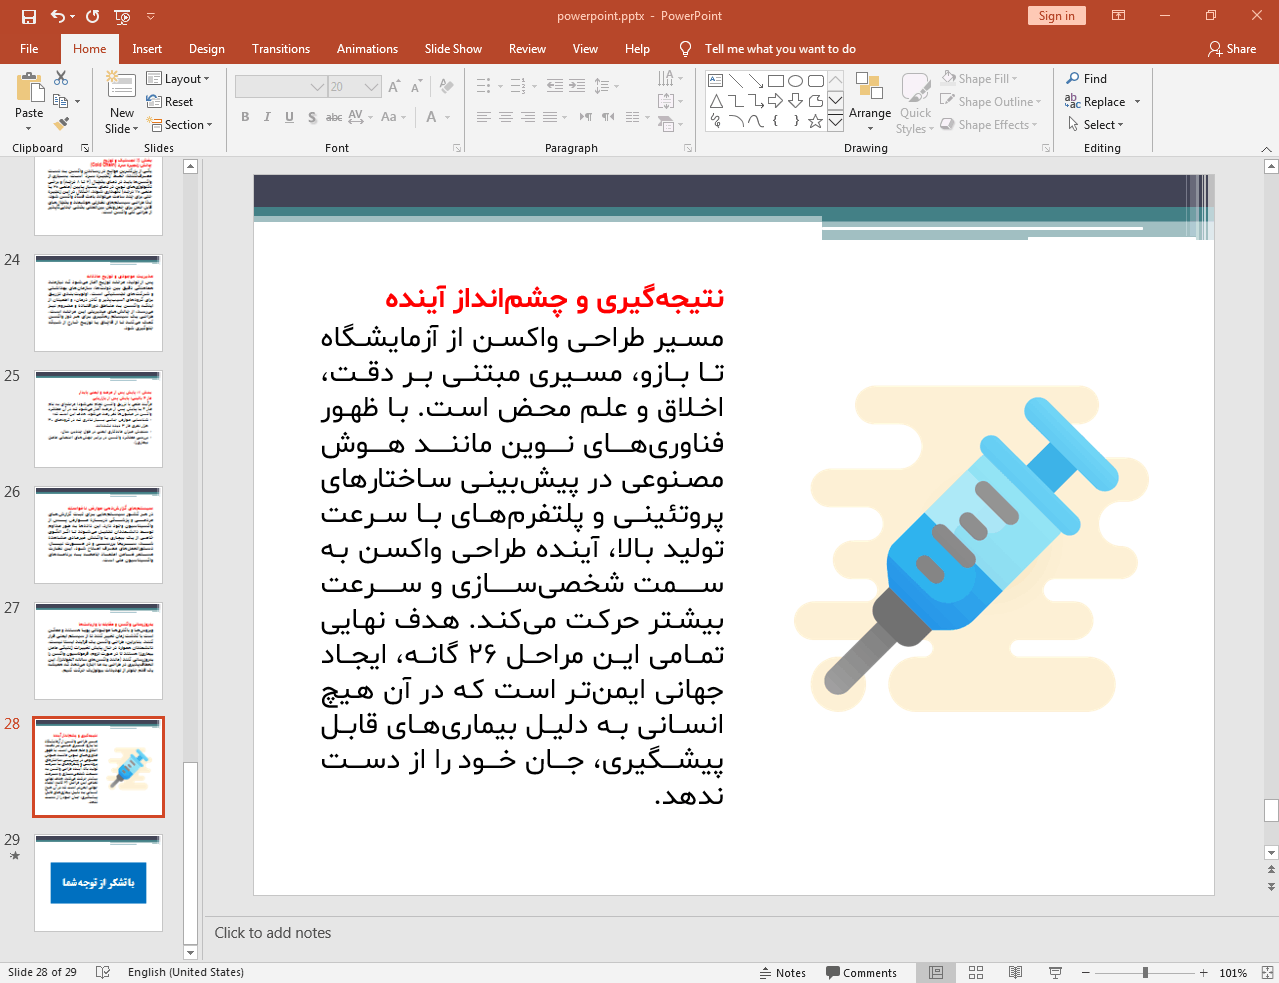Start Slide Show from status bar
This screenshot has width=1279, height=983.
tap(1055, 972)
